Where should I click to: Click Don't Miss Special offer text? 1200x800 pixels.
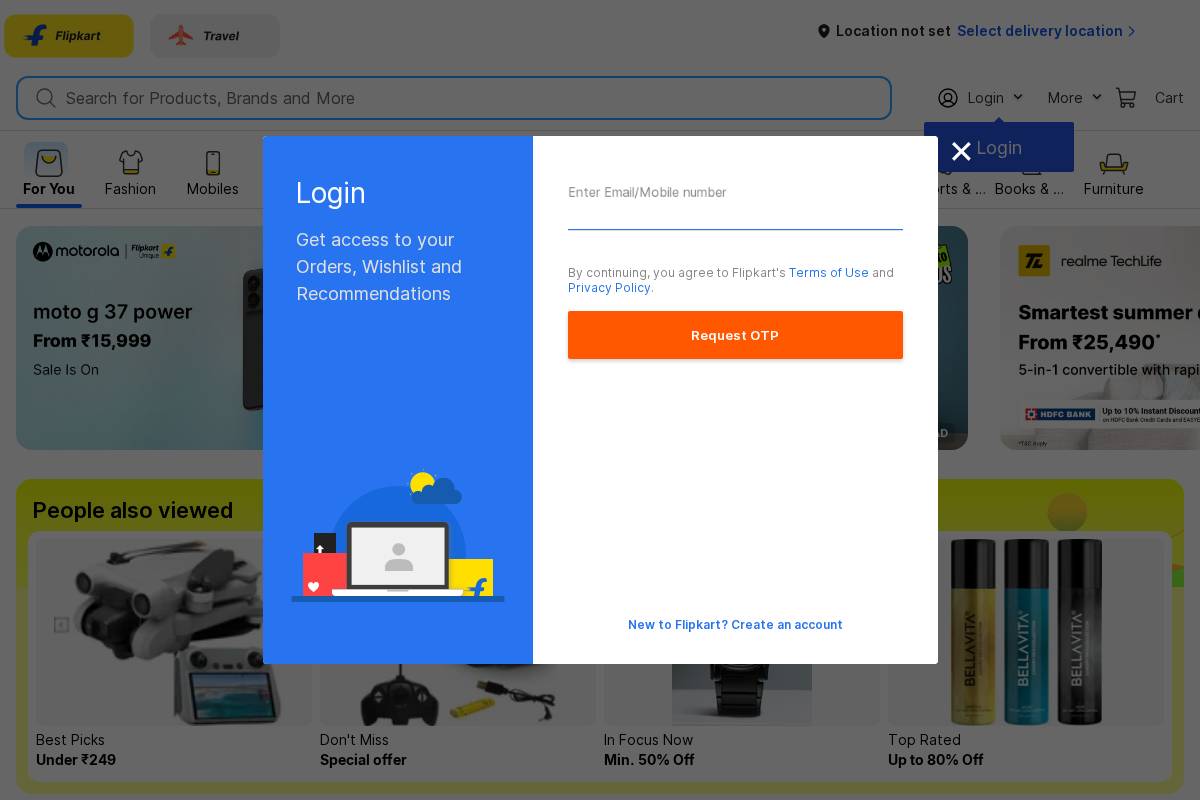pos(363,750)
